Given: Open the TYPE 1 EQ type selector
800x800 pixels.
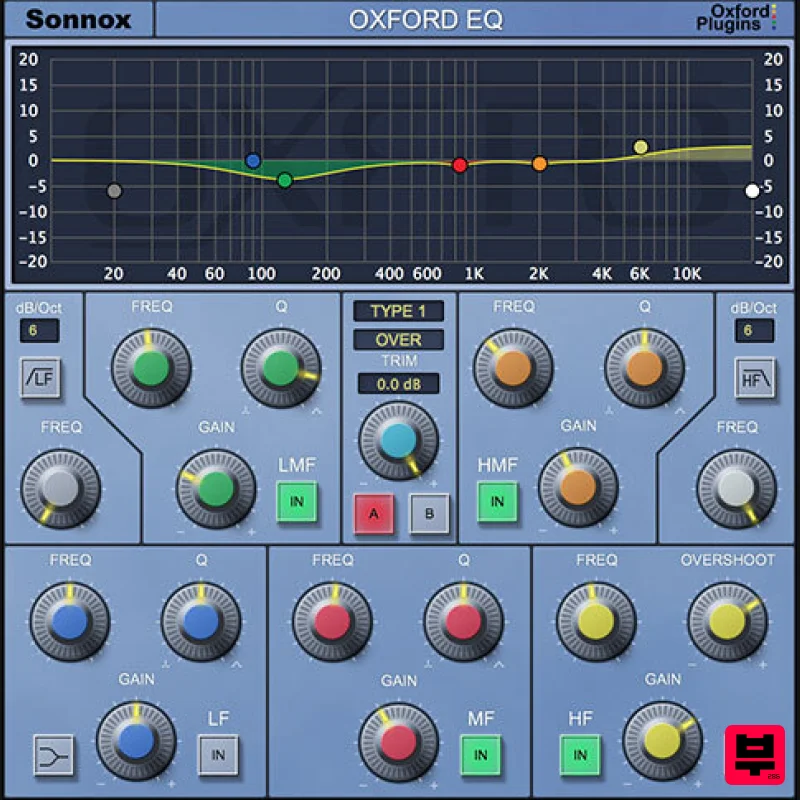Looking at the screenshot, I should pyautogui.click(x=397, y=311).
